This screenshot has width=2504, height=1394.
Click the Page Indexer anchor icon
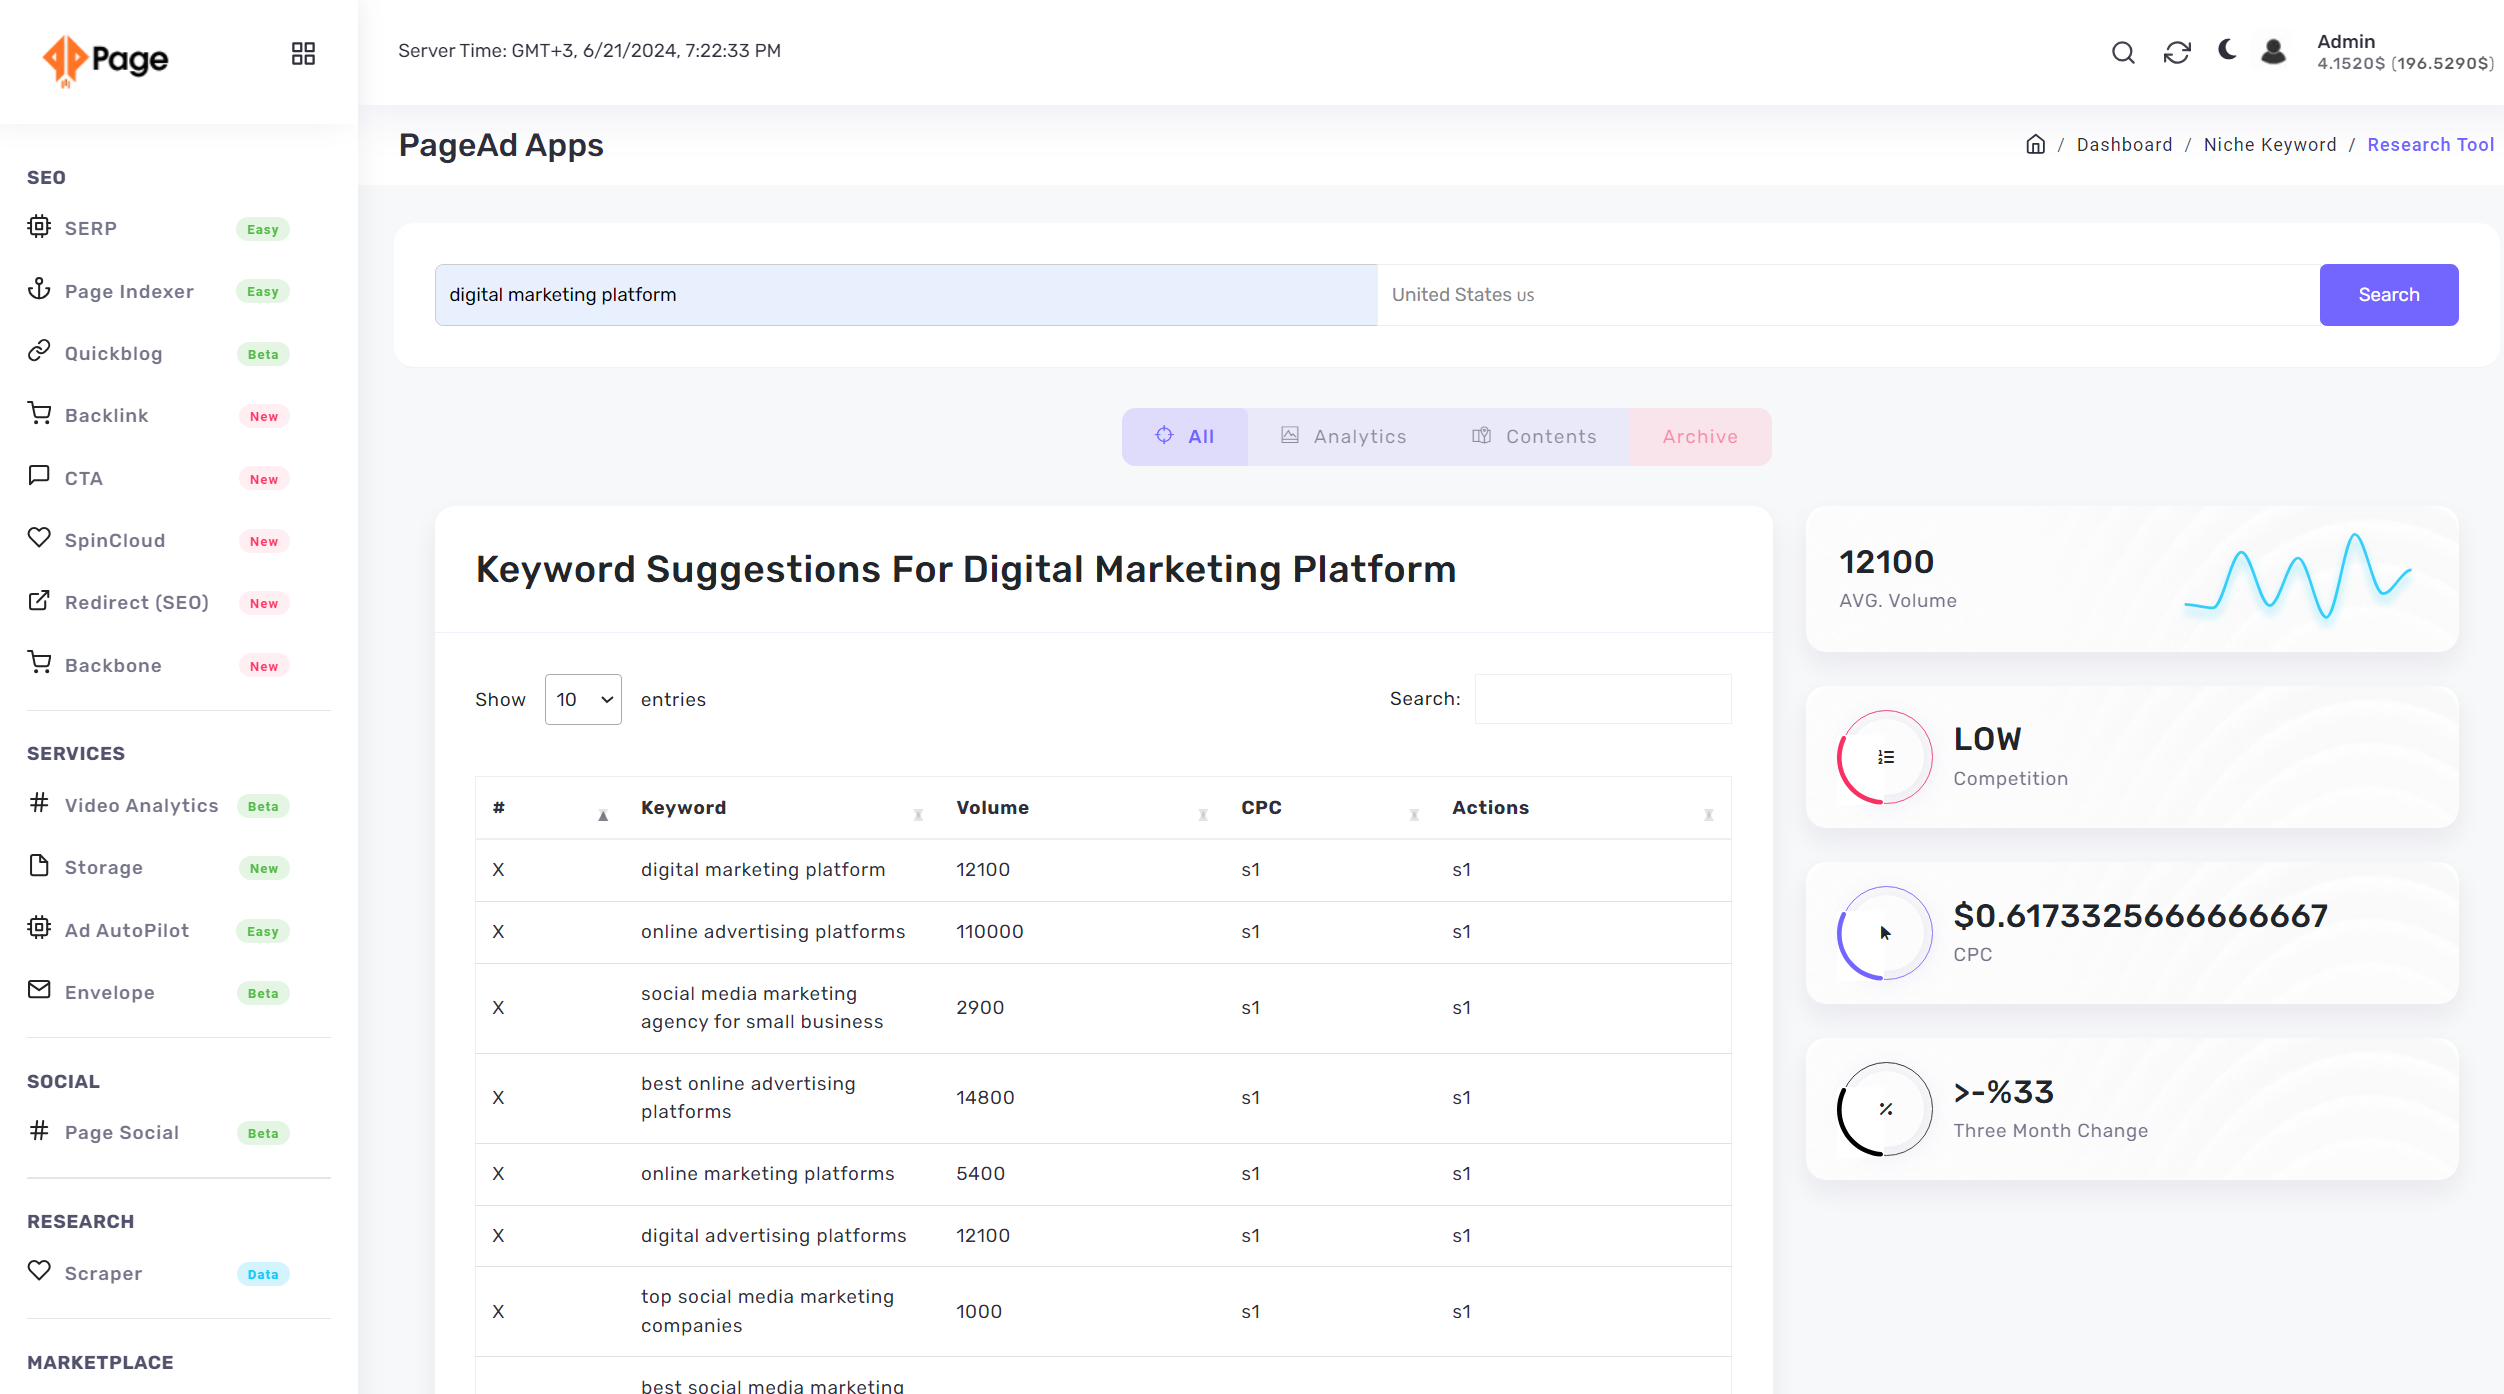39,289
